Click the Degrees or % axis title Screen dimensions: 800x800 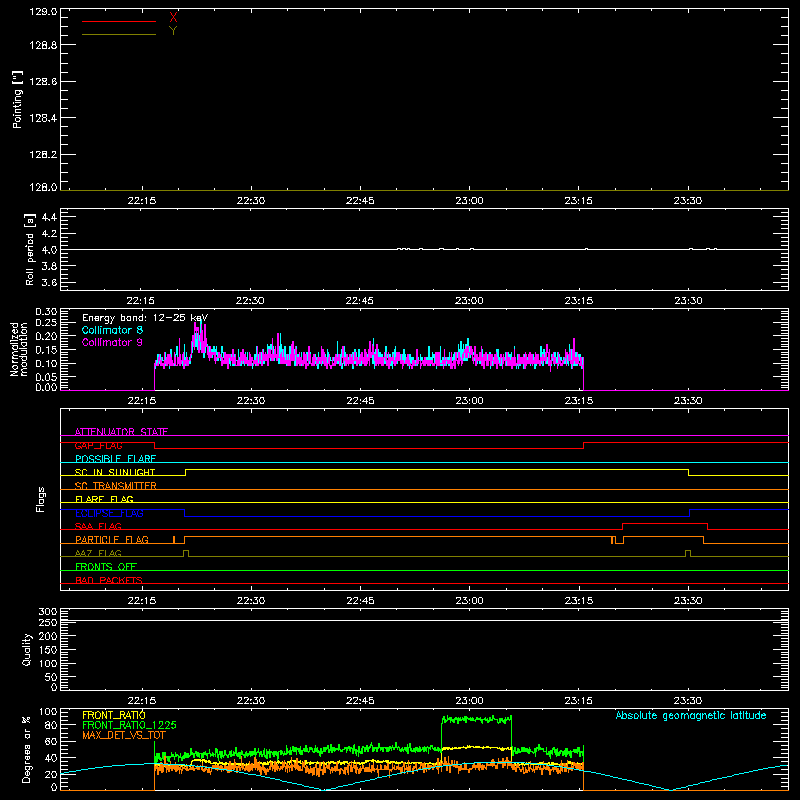click(27, 750)
